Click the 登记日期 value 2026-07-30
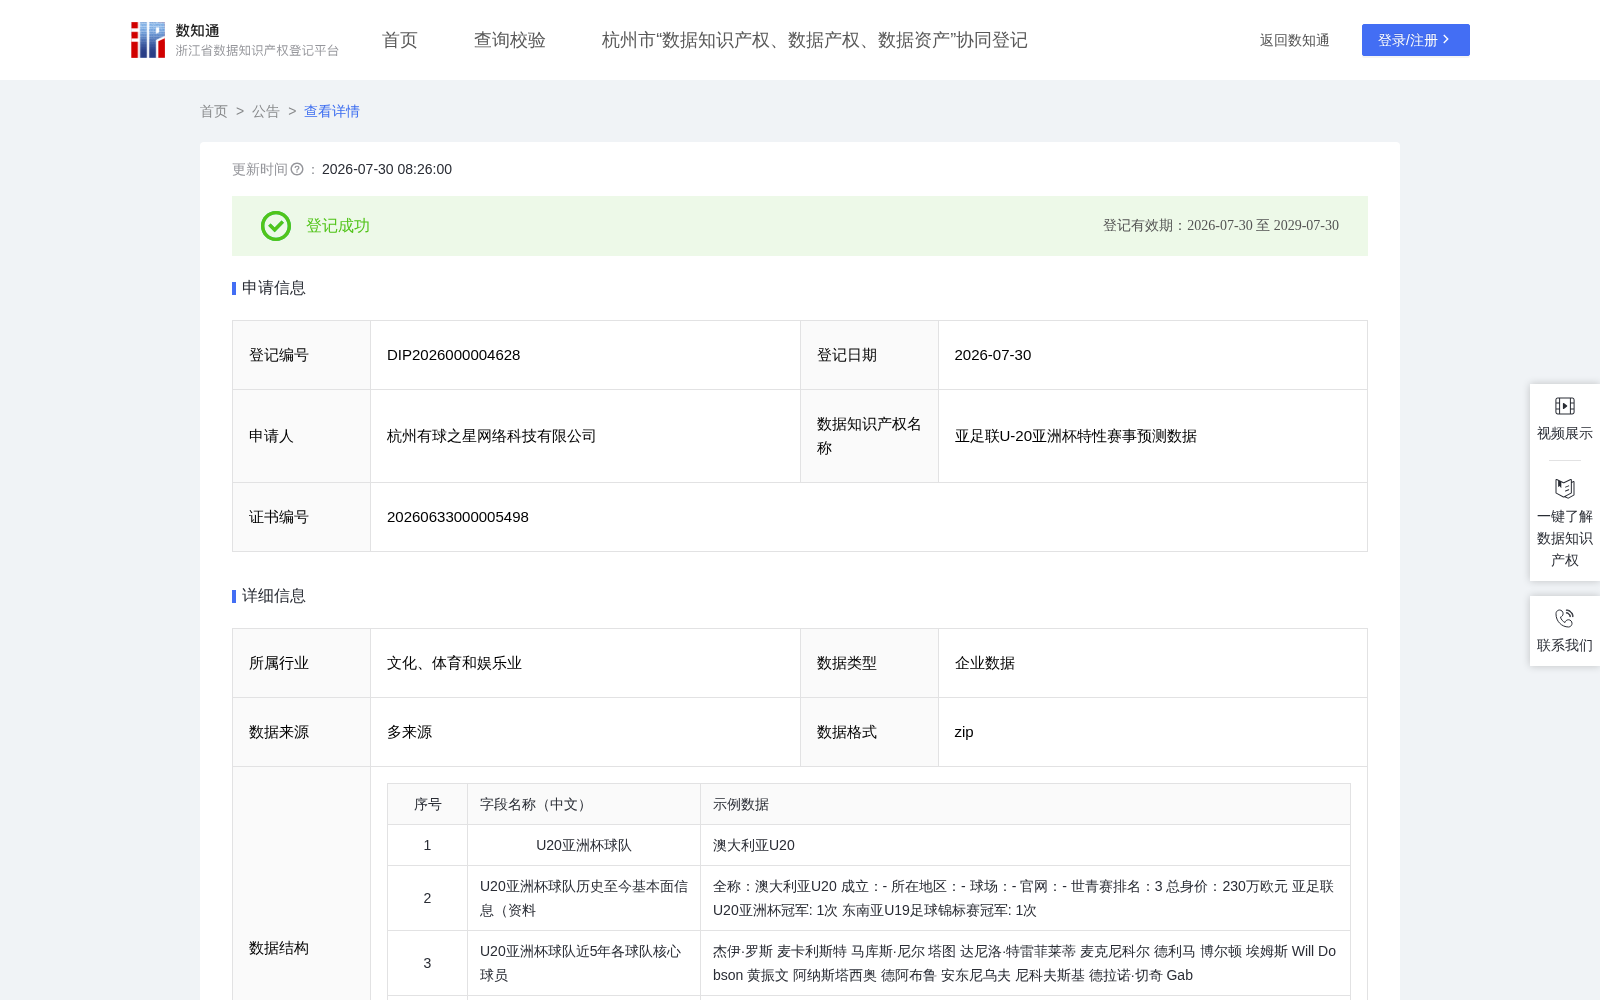This screenshot has height=1000, width=1600. coord(993,355)
